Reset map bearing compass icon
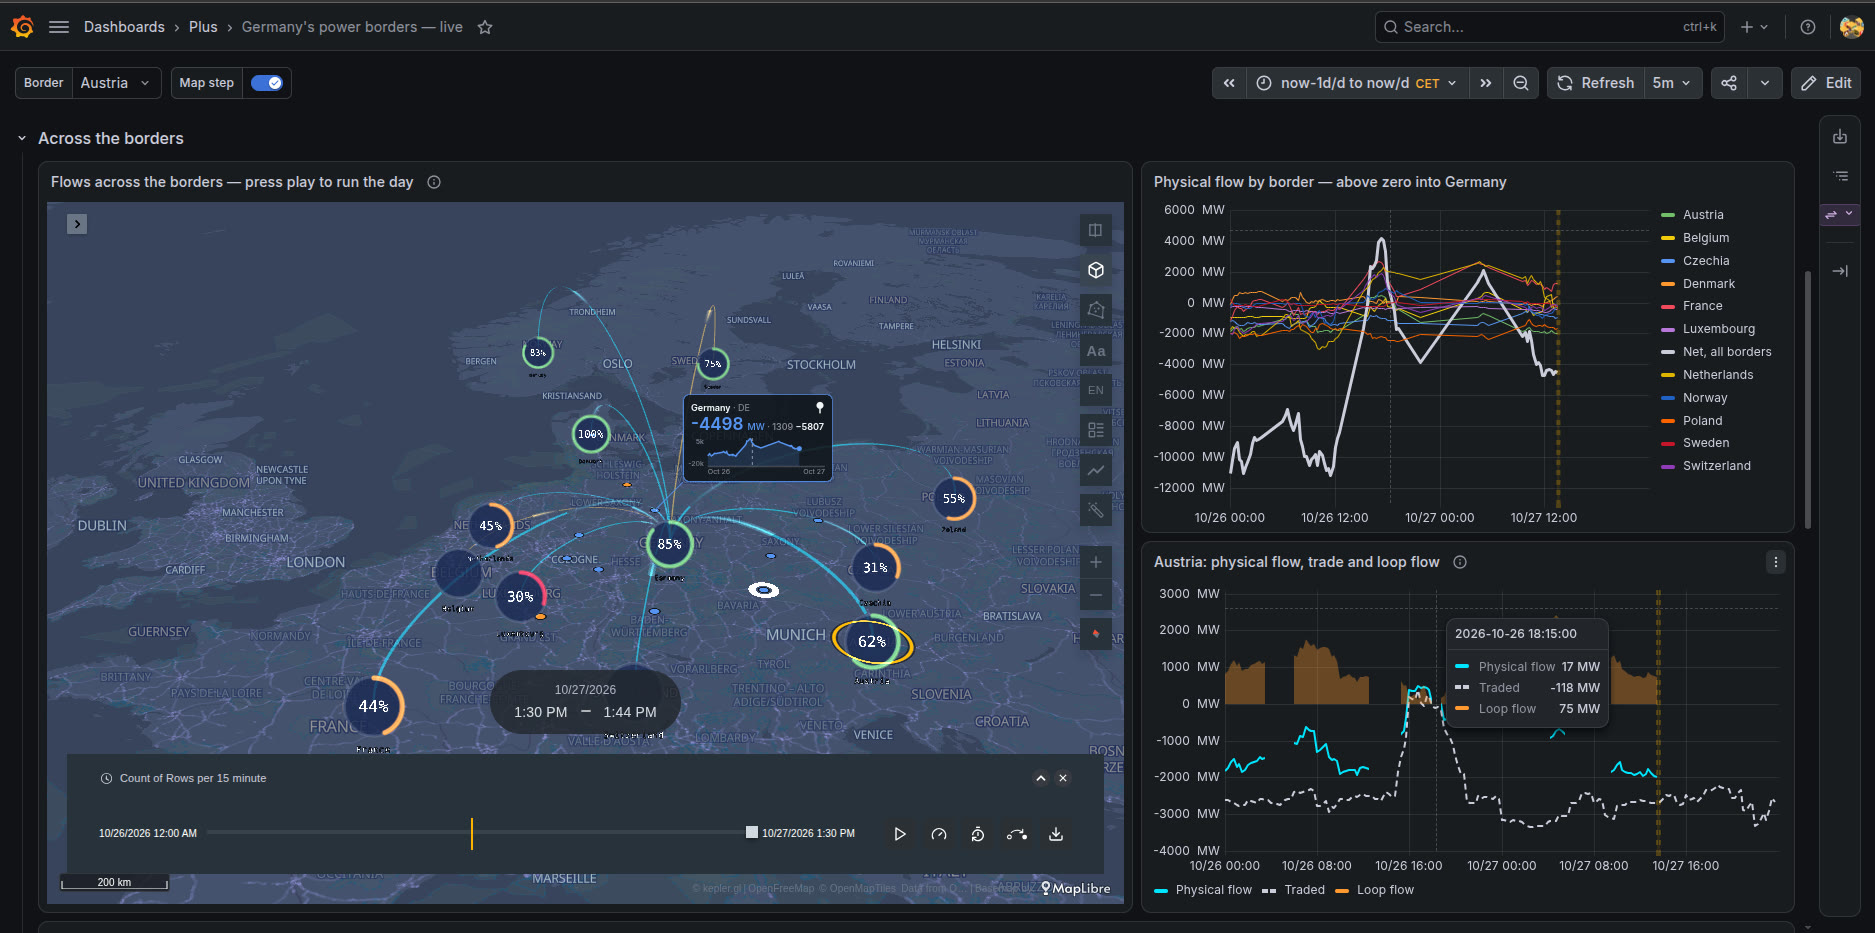This screenshot has height=933, width=1875. (x=1096, y=634)
